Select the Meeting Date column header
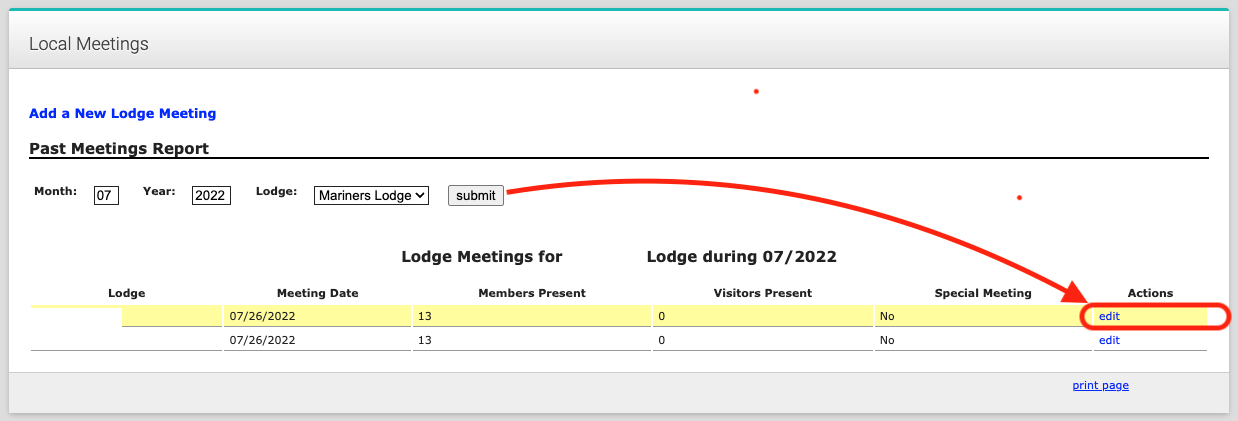The height and width of the screenshot is (421, 1238). pyautogui.click(x=318, y=293)
